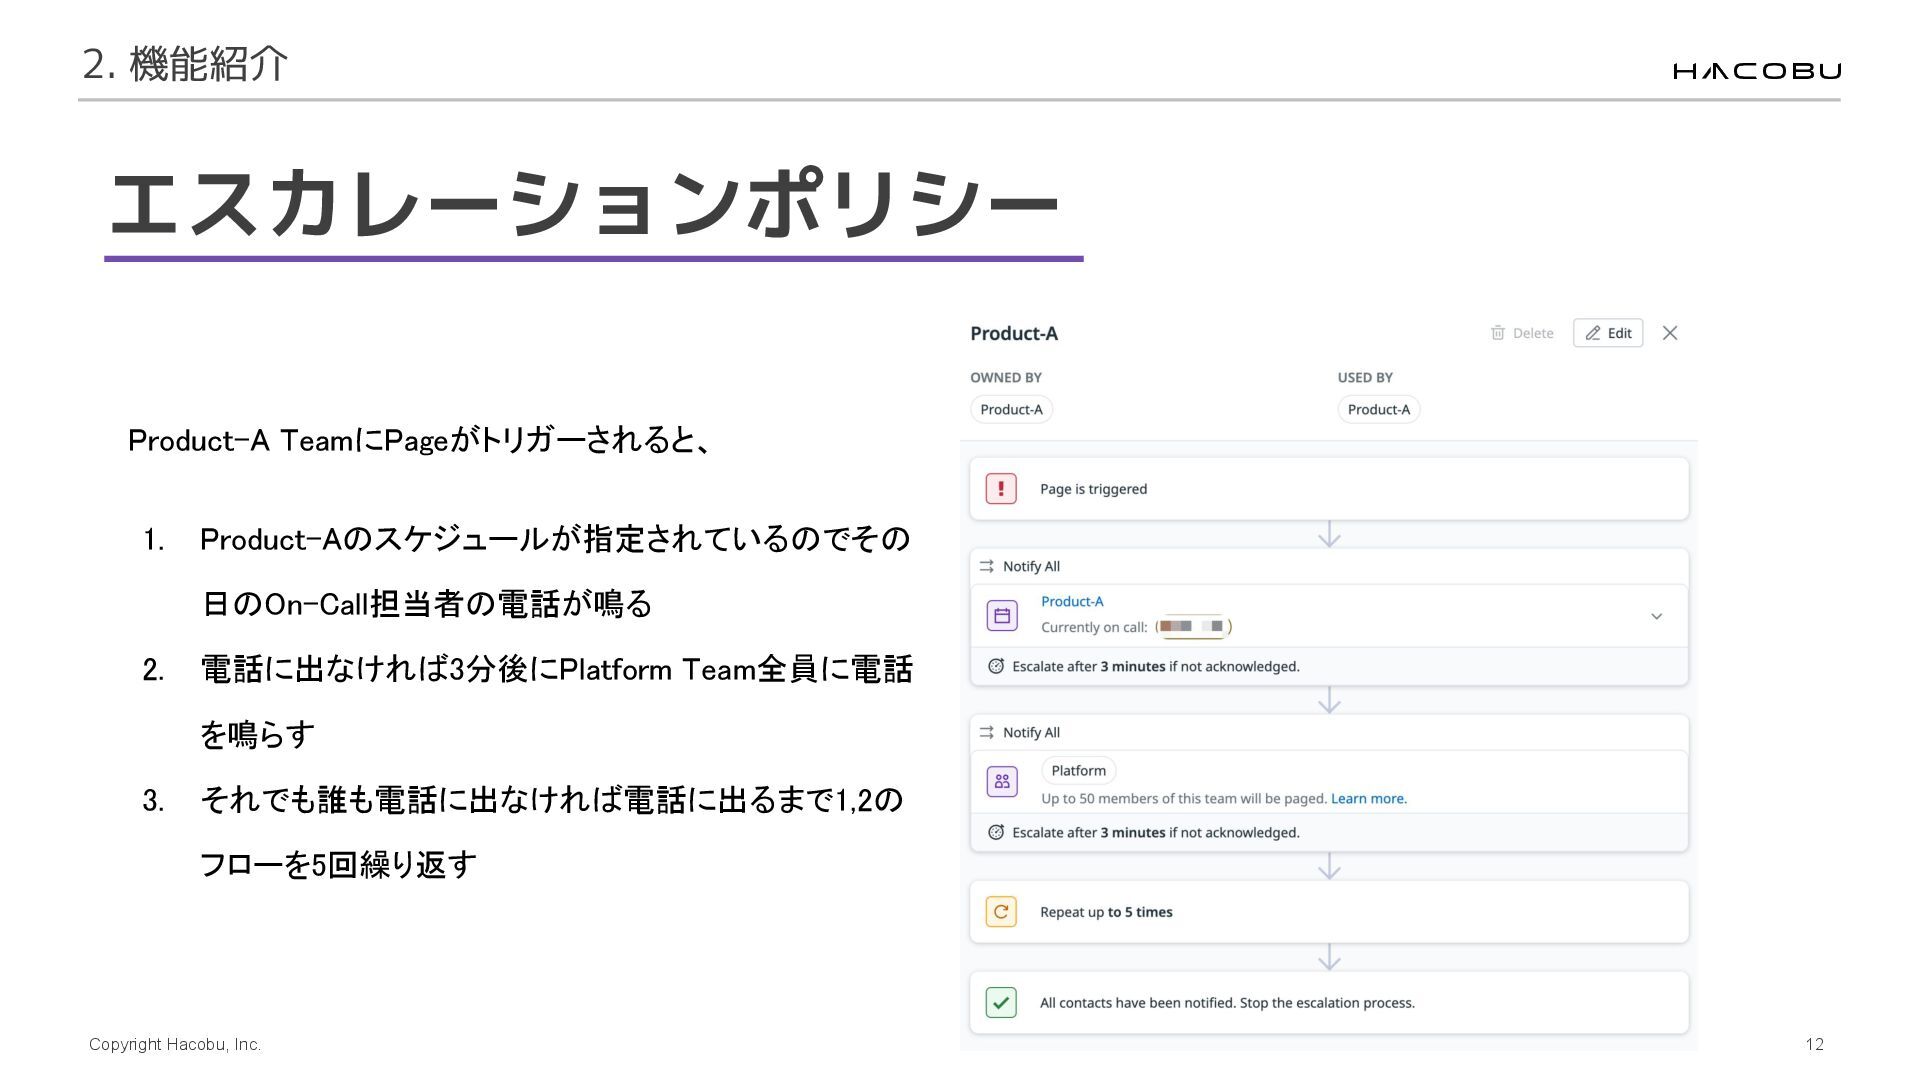
Task: Click the orange Repeat loop icon
Action: (x=1001, y=912)
